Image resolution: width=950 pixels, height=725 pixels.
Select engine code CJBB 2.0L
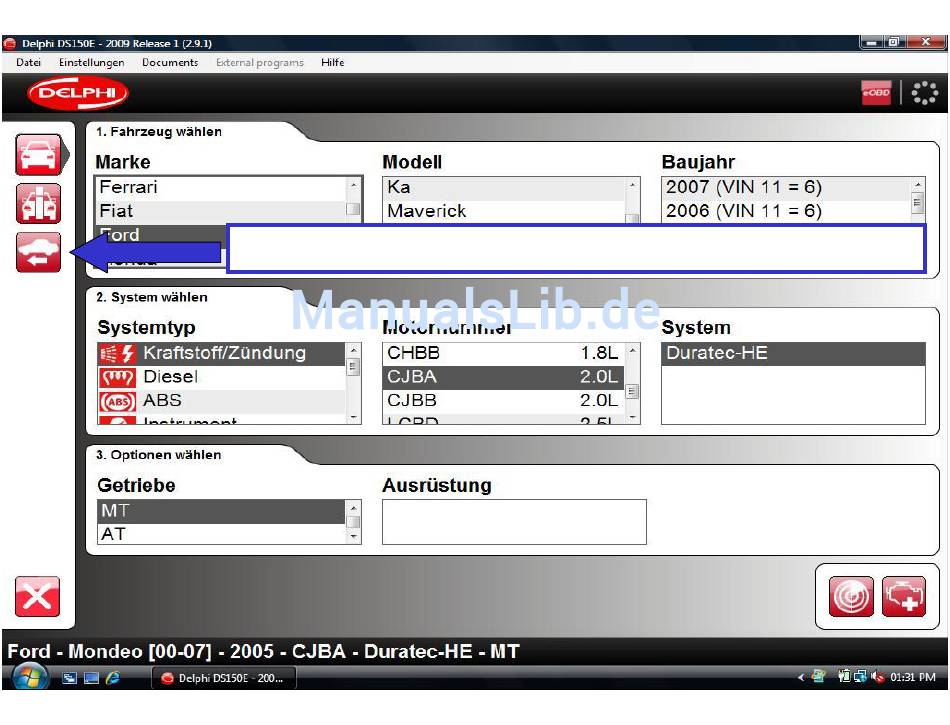click(503, 401)
